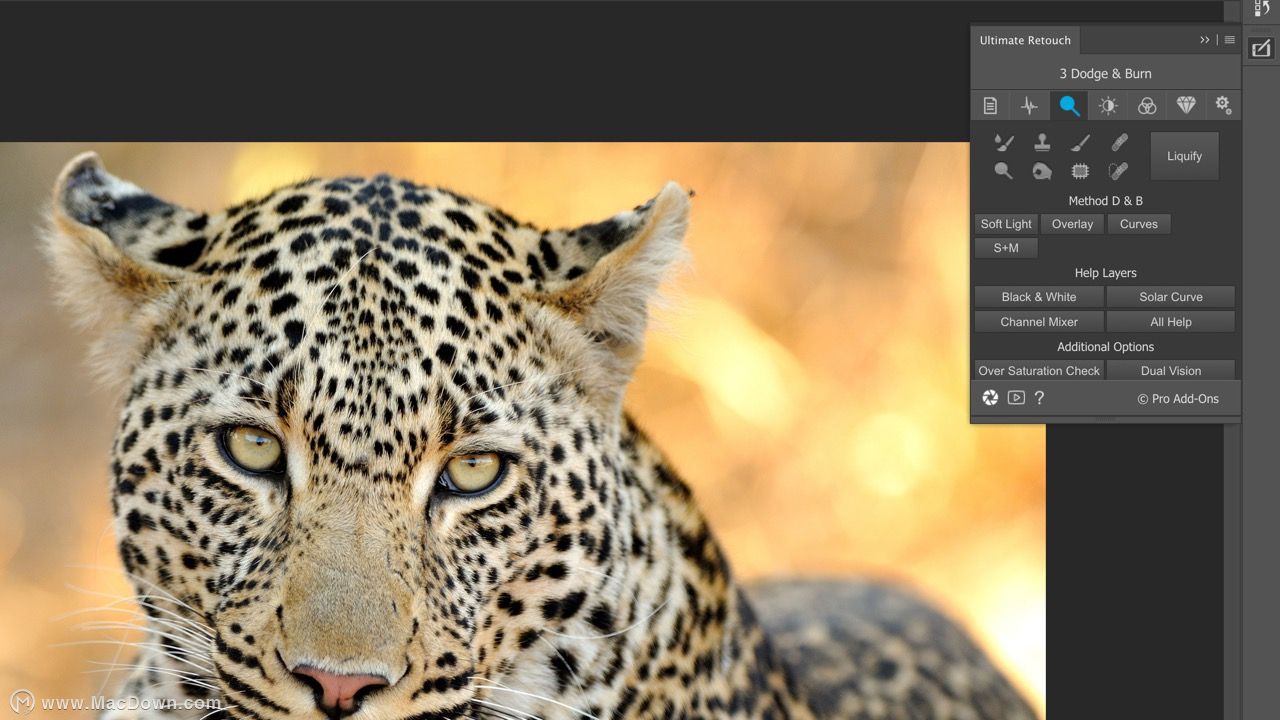The width and height of the screenshot is (1280, 720).
Task: Select the healing bandage tool icon
Action: 1119,143
